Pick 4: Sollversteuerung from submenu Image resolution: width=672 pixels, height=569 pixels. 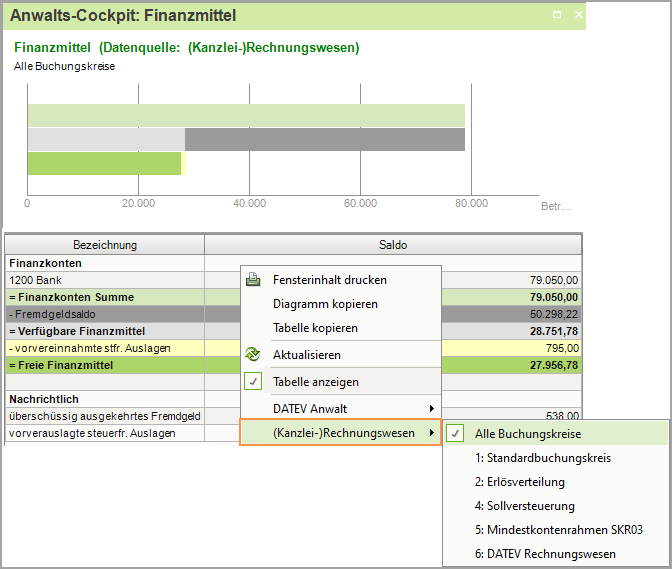525,506
